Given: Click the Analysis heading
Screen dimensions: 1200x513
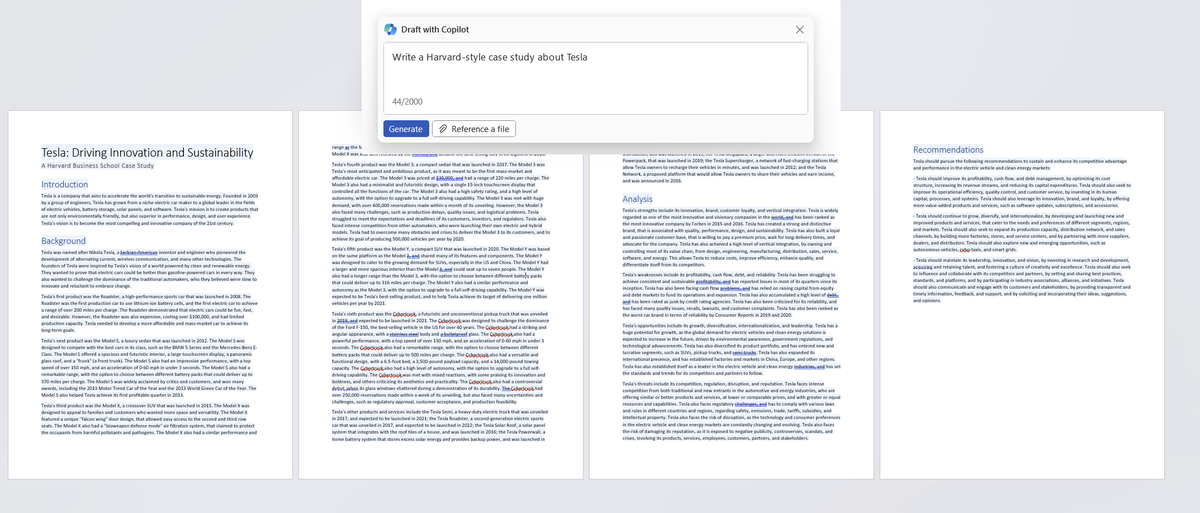Looking at the screenshot, I should coord(637,200).
